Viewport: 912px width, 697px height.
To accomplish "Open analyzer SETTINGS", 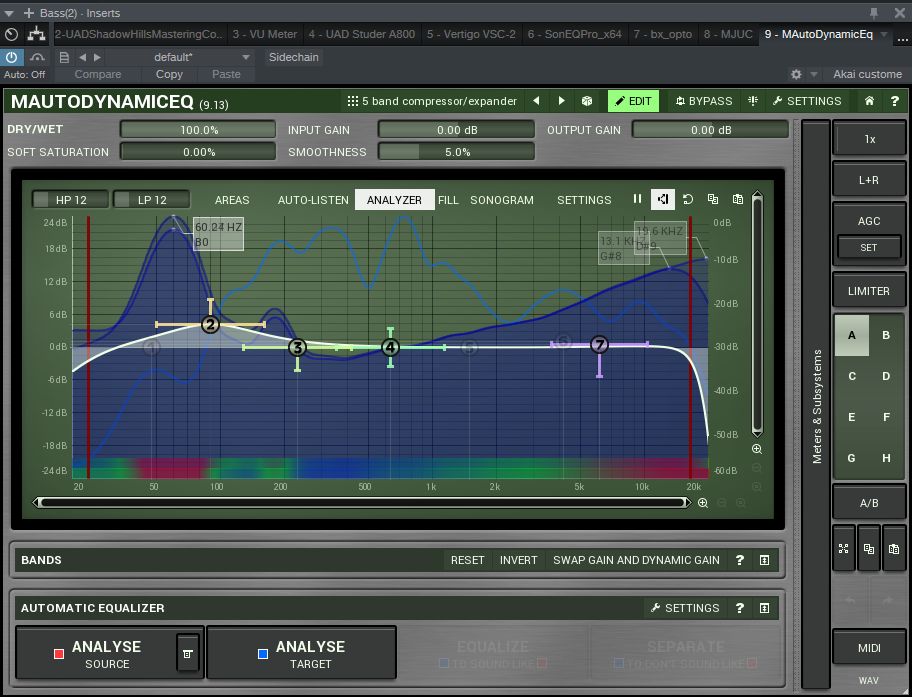I will pyautogui.click(x=584, y=200).
